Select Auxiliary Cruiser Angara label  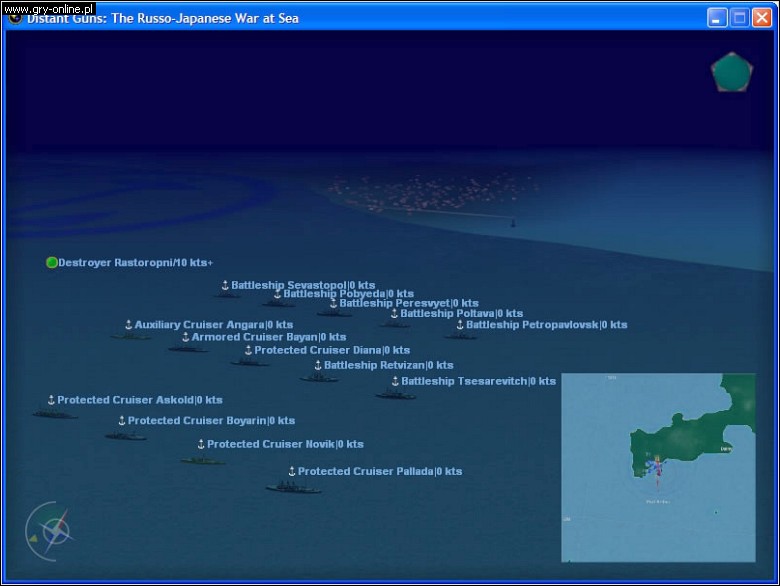coord(214,325)
